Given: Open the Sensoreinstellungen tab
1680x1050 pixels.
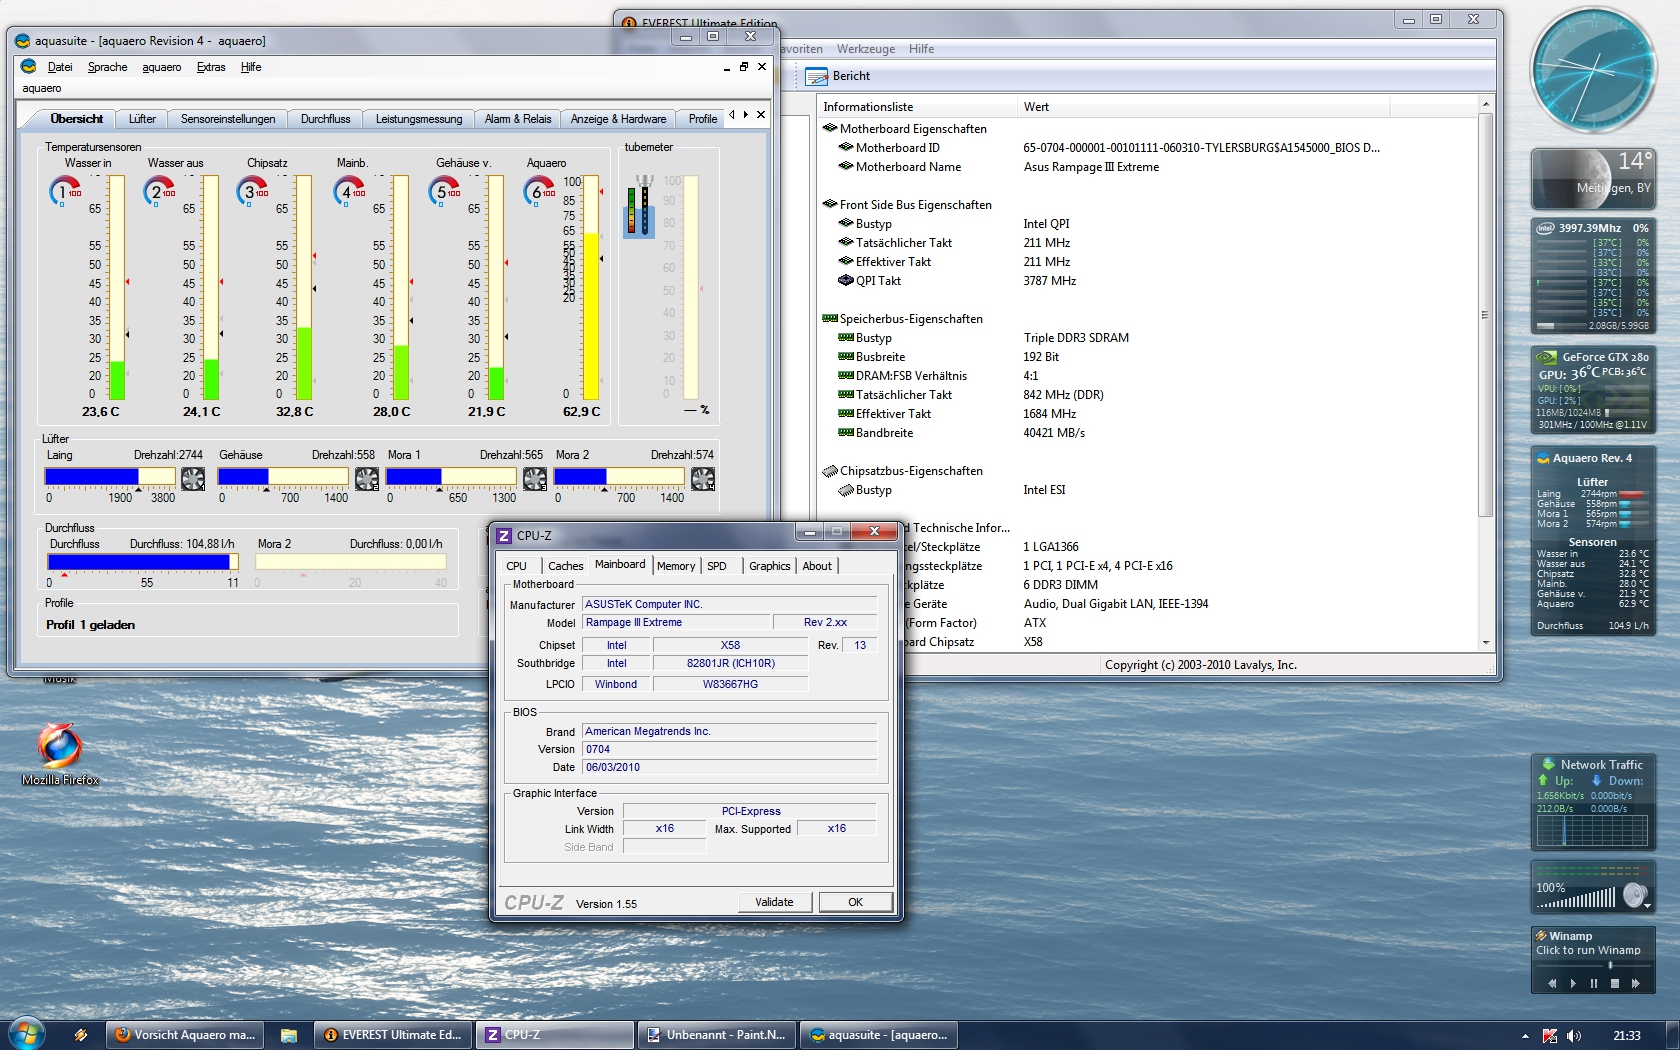Looking at the screenshot, I should [x=228, y=119].
